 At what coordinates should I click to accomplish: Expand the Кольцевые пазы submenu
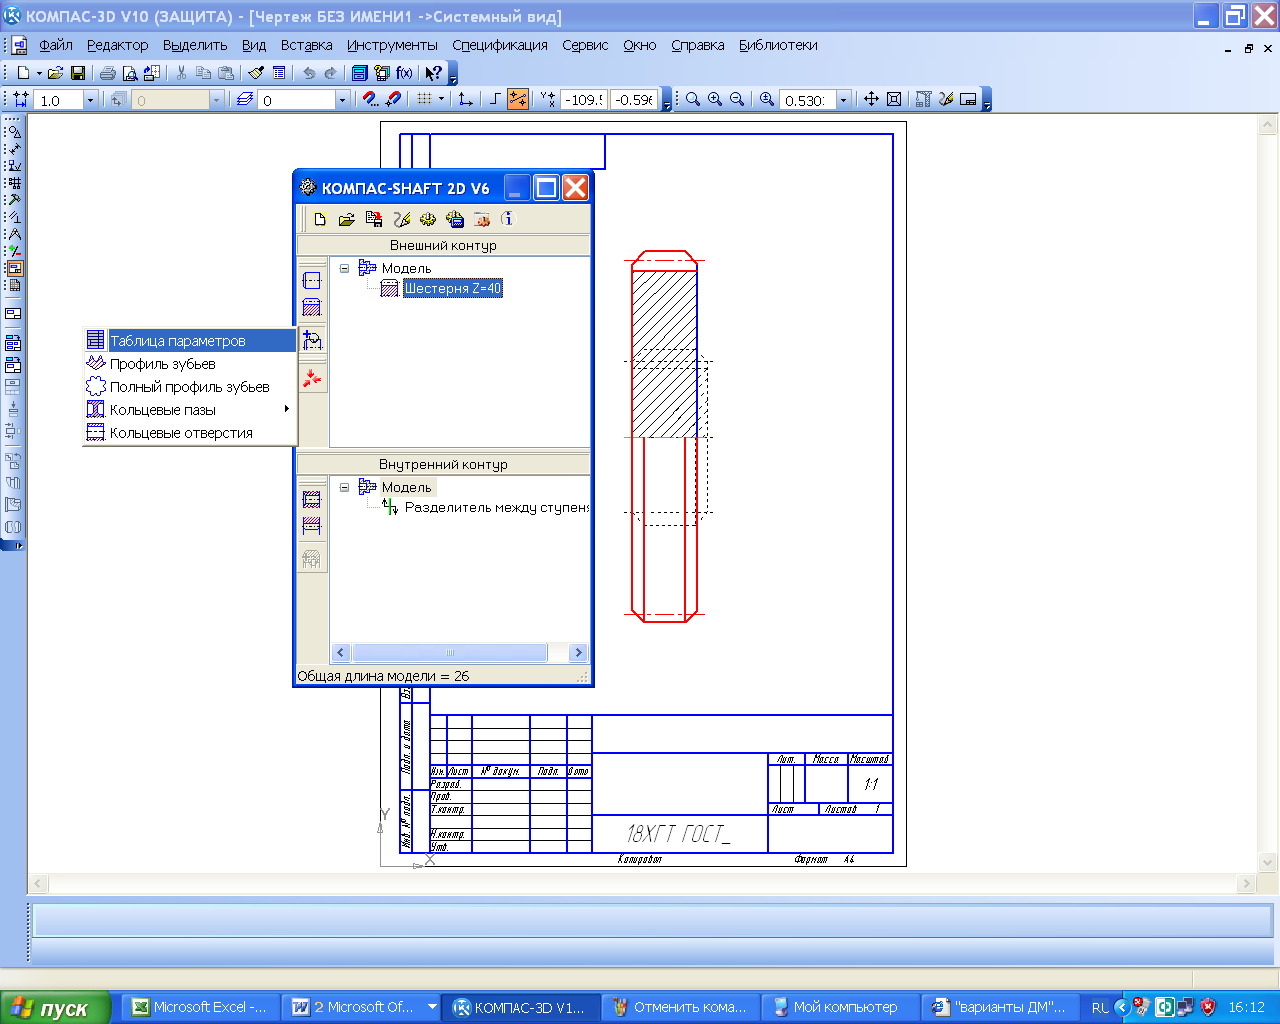[190, 410]
